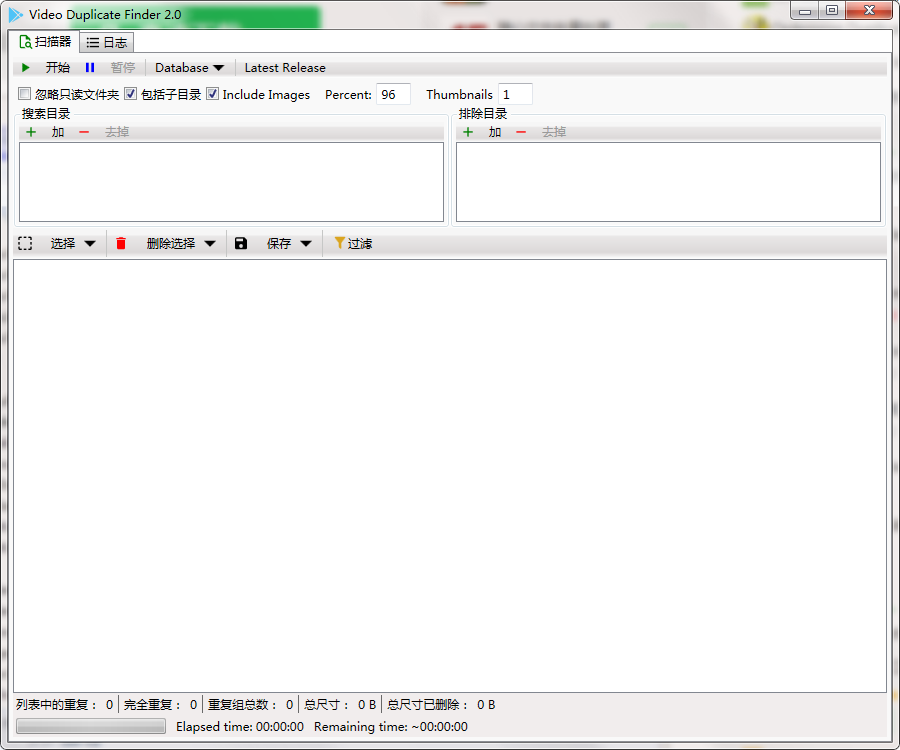Toggle 忽略只读文件夹 checkbox
Screen dimensions: 900x750
point(25,94)
